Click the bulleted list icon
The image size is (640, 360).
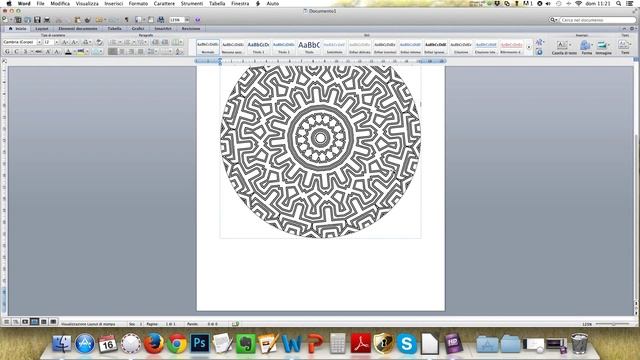tap(114, 42)
